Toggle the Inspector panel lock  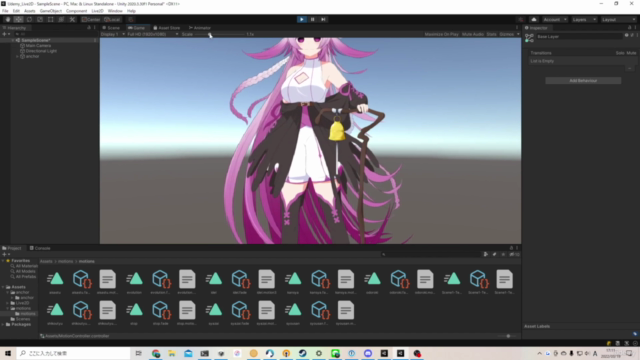pyautogui.click(x=630, y=28)
